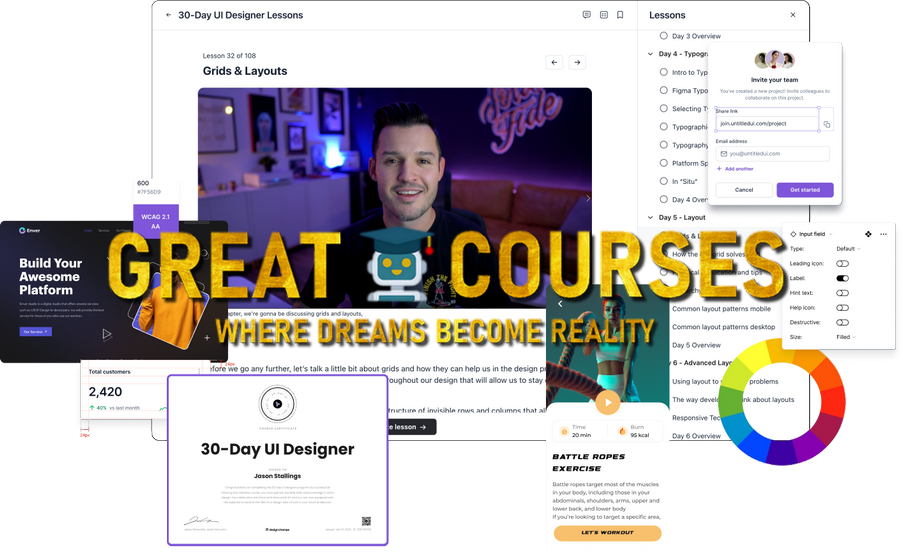903x552 pixels.
Task: Click Our Services on the Enver page
Action: tap(36, 332)
